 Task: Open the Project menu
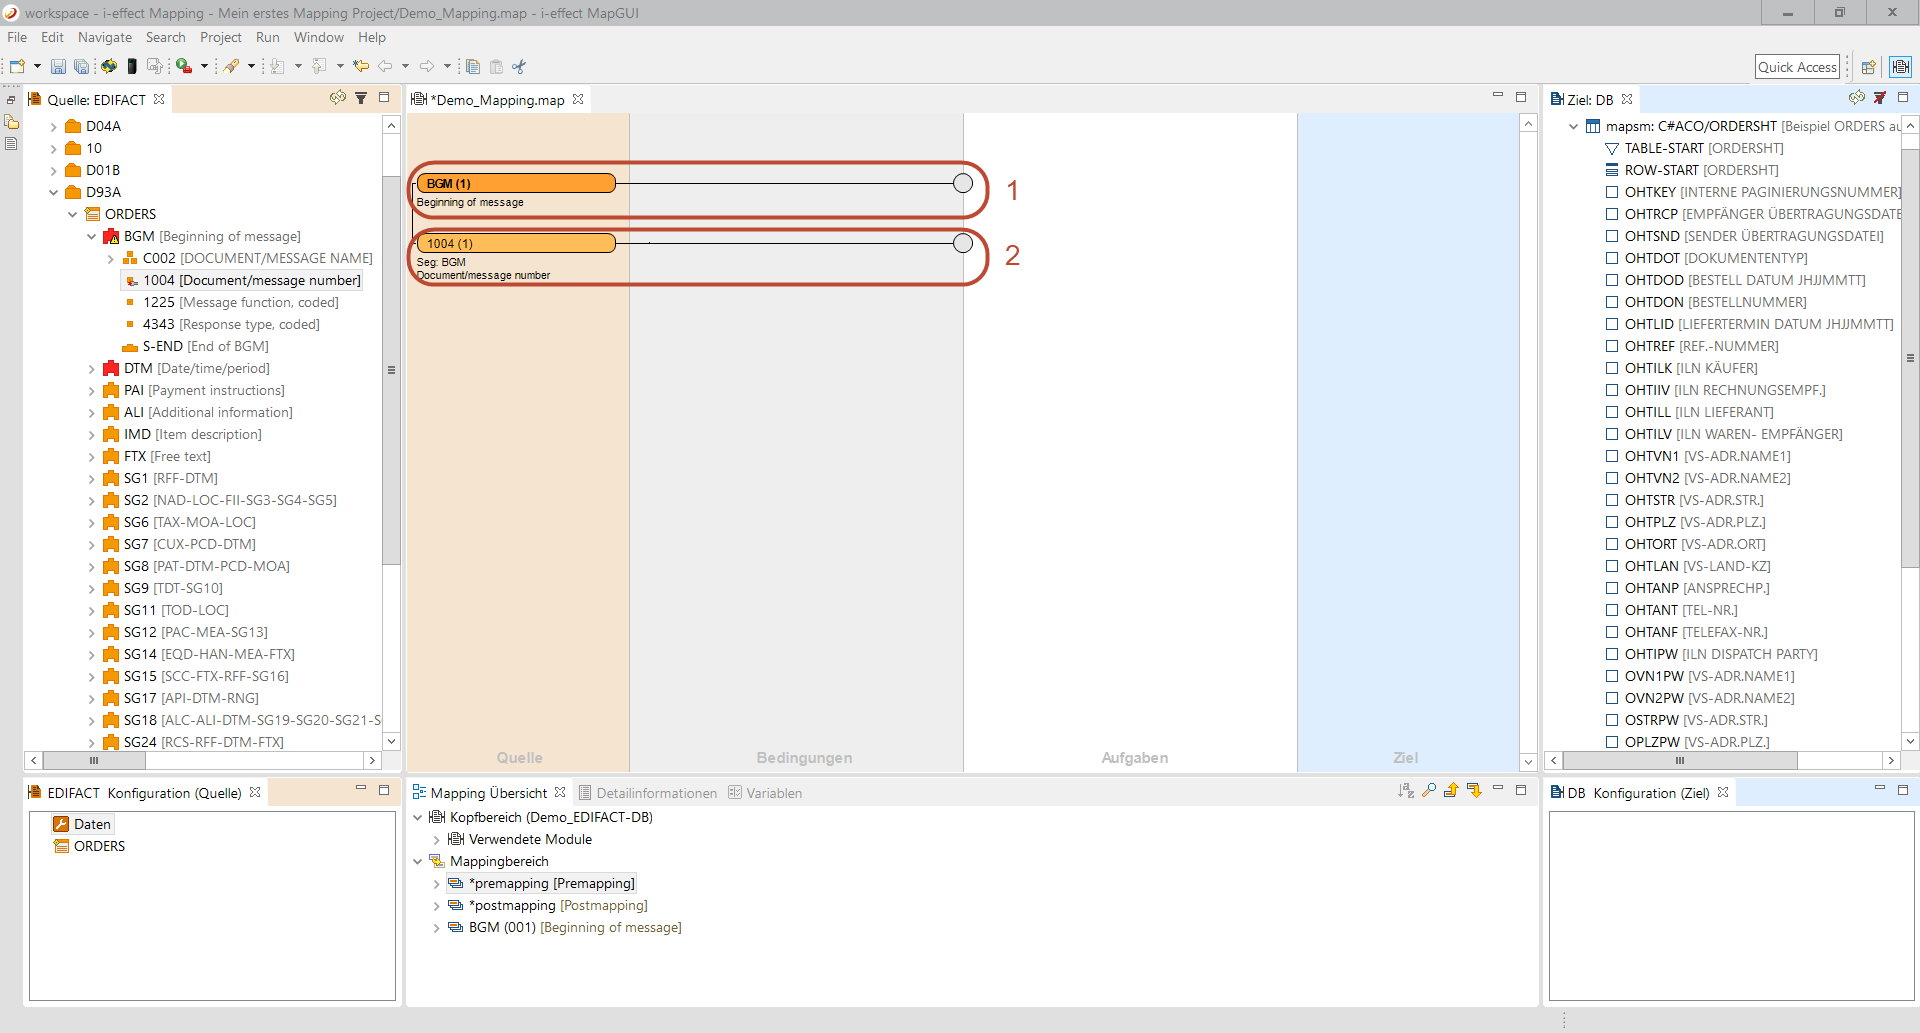tap(220, 37)
